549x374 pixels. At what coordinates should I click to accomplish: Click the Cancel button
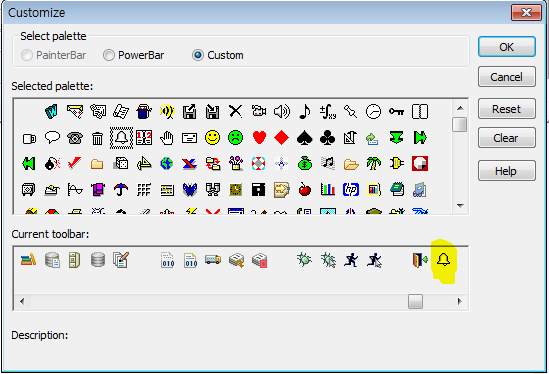[507, 77]
